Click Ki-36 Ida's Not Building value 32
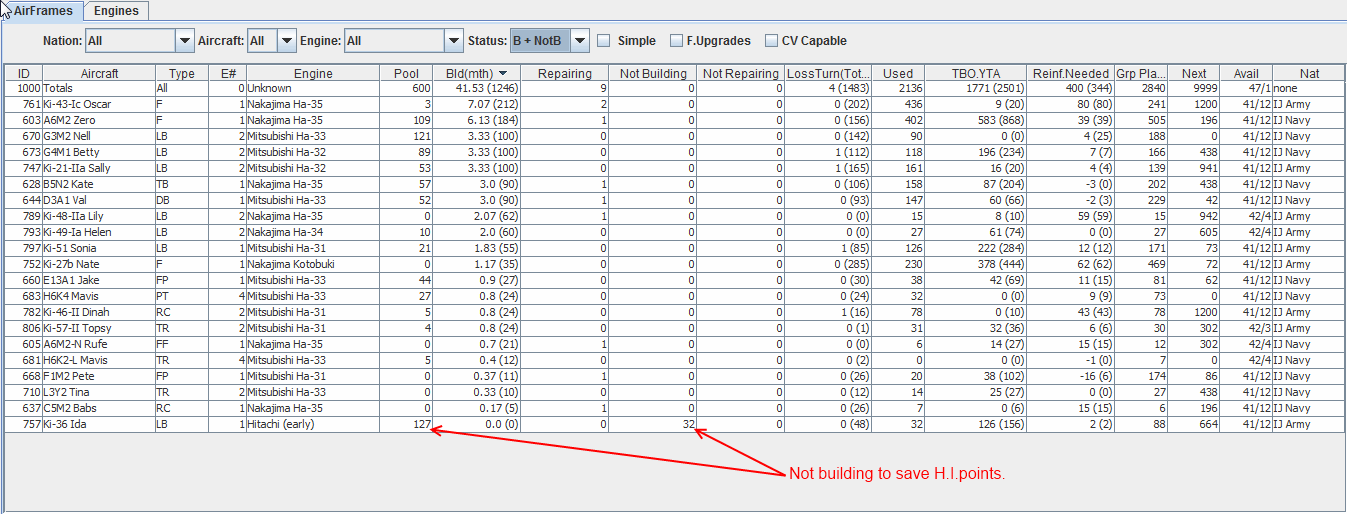 pyautogui.click(x=653, y=425)
